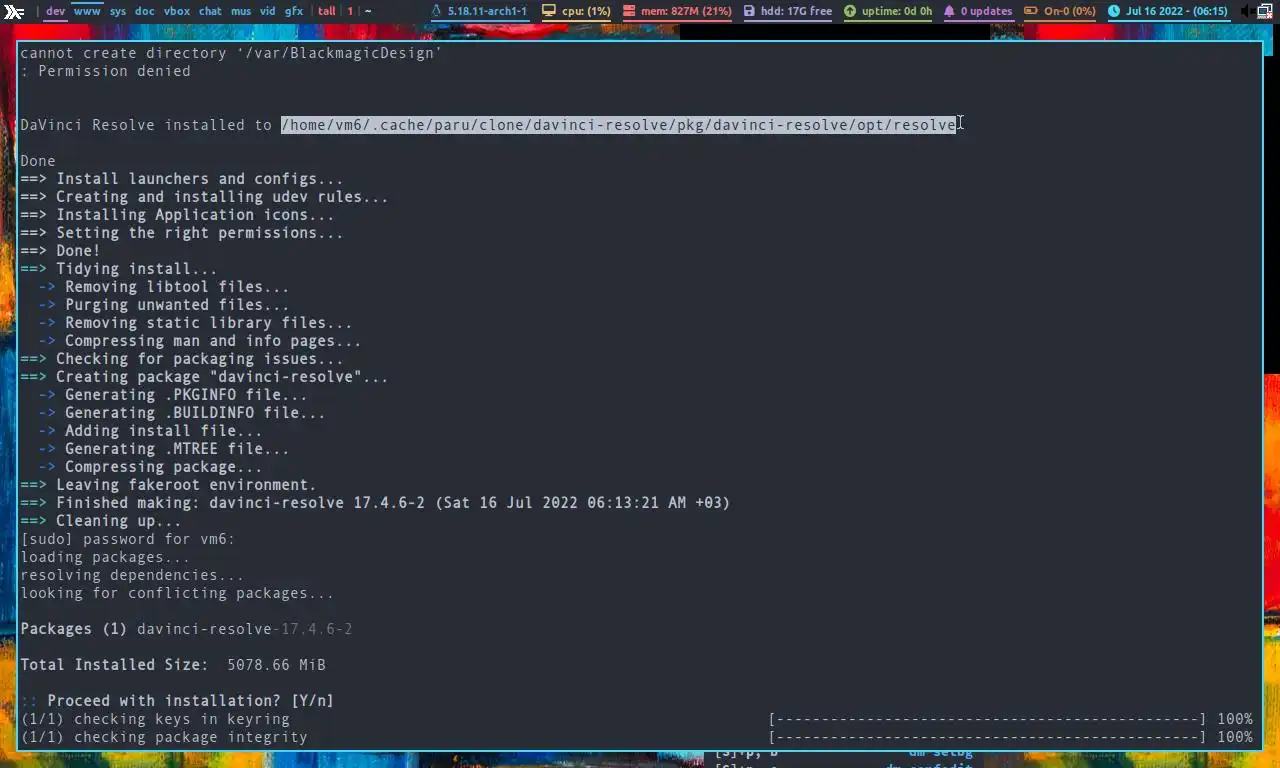Click the Arch kernel penguin icon
The width and height of the screenshot is (1280, 768).
click(x=437, y=12)
